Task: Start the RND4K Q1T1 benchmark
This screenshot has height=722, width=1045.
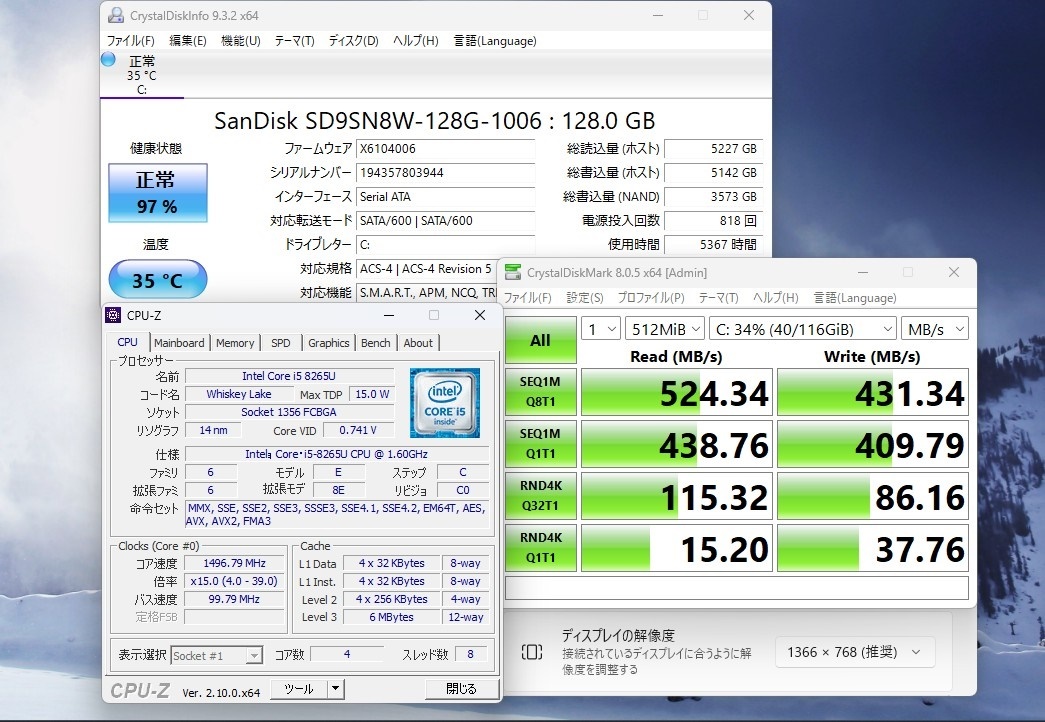Action: coord(540,548)
